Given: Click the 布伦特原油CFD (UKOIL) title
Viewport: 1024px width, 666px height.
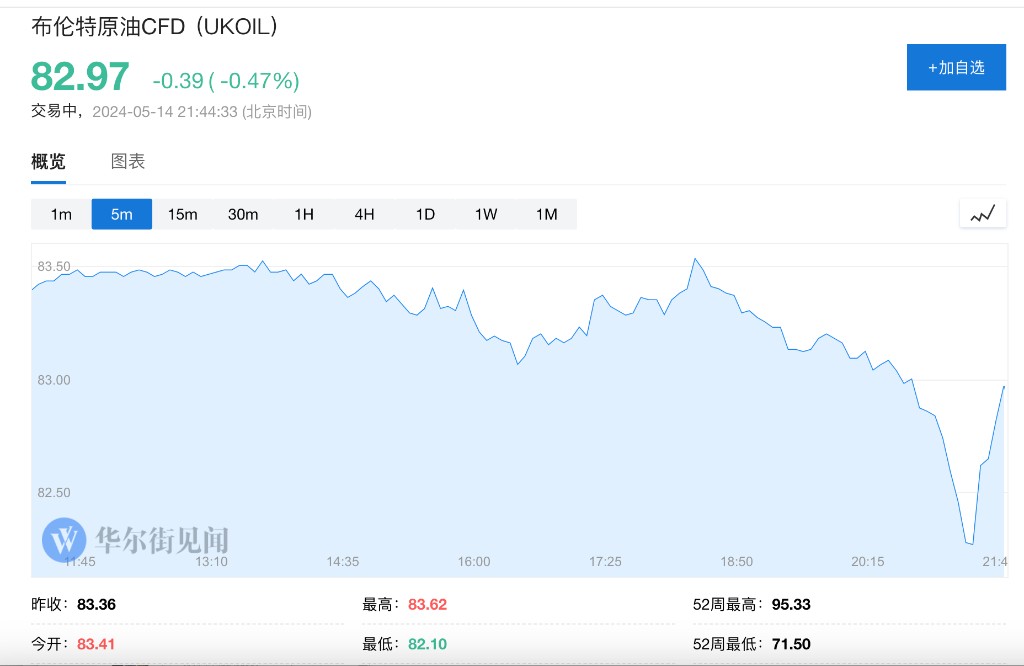Looking at the screenshot, I should pos(155,27).
